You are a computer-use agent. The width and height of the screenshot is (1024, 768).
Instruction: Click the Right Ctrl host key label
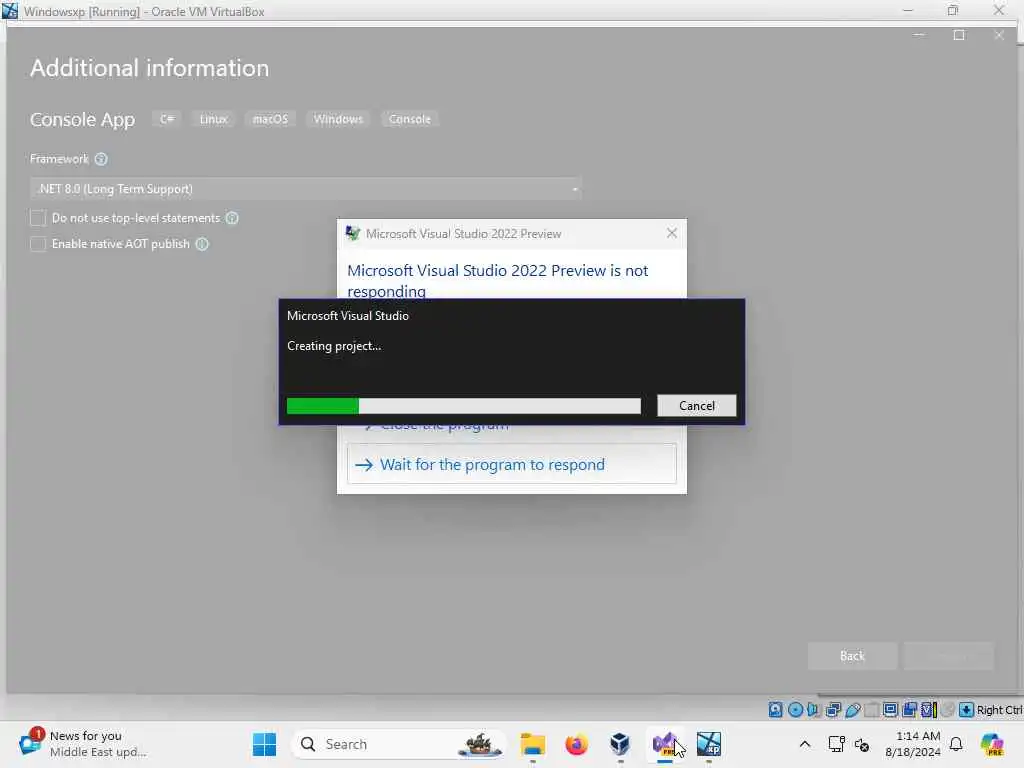(999, 710)
